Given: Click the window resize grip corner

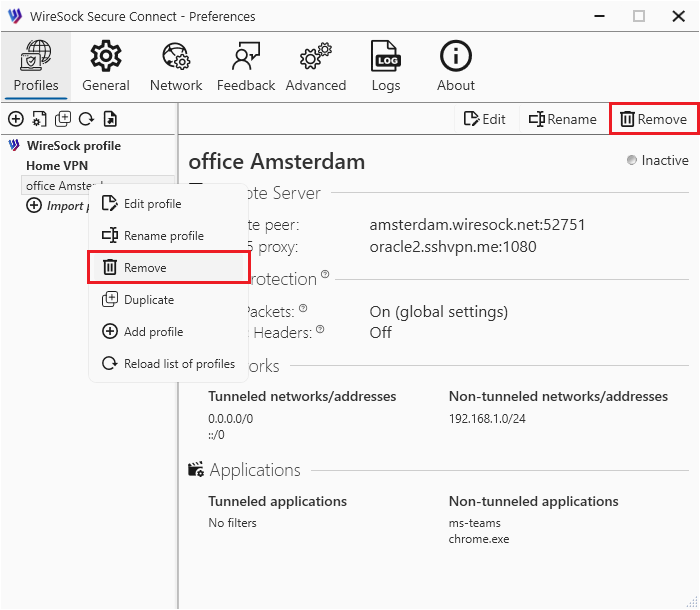Looking at the screenshot, I should (x=693, y=603).
